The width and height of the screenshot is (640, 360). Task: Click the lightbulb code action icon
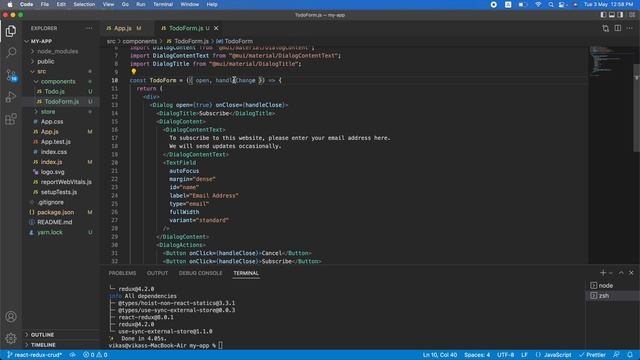(x=133, y=72)
